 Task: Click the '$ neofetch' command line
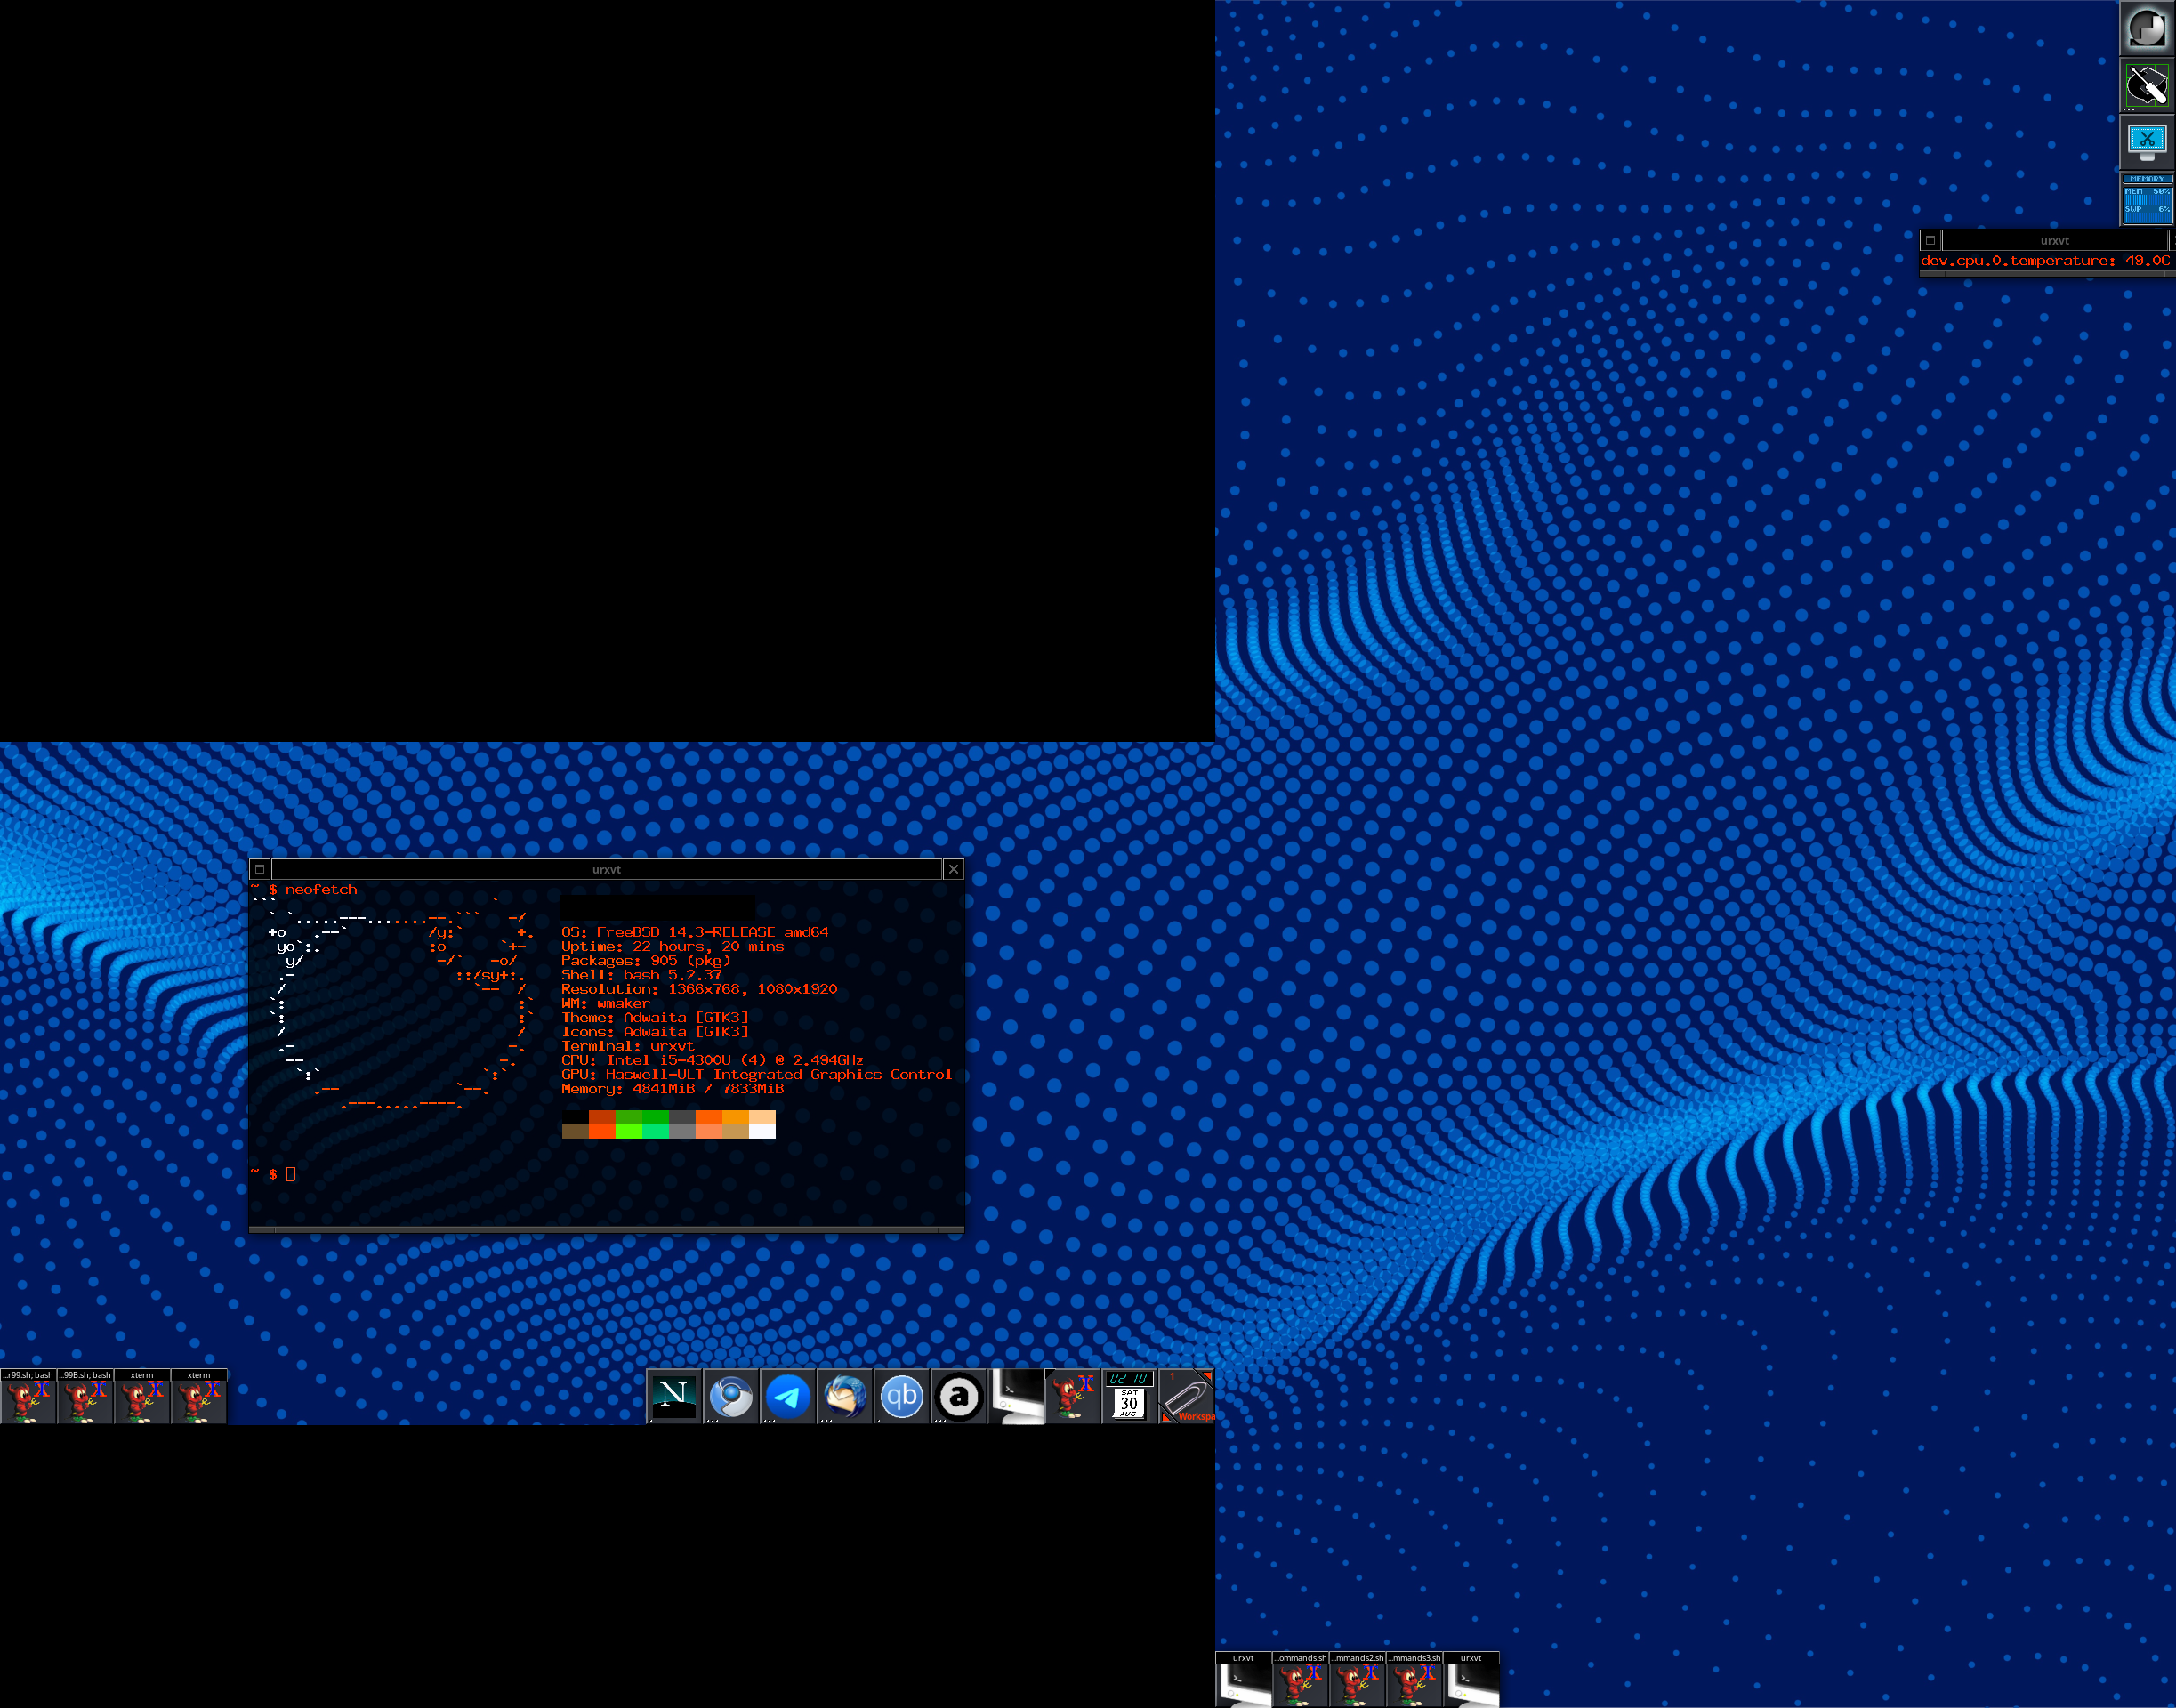click(x=313, y=889)
